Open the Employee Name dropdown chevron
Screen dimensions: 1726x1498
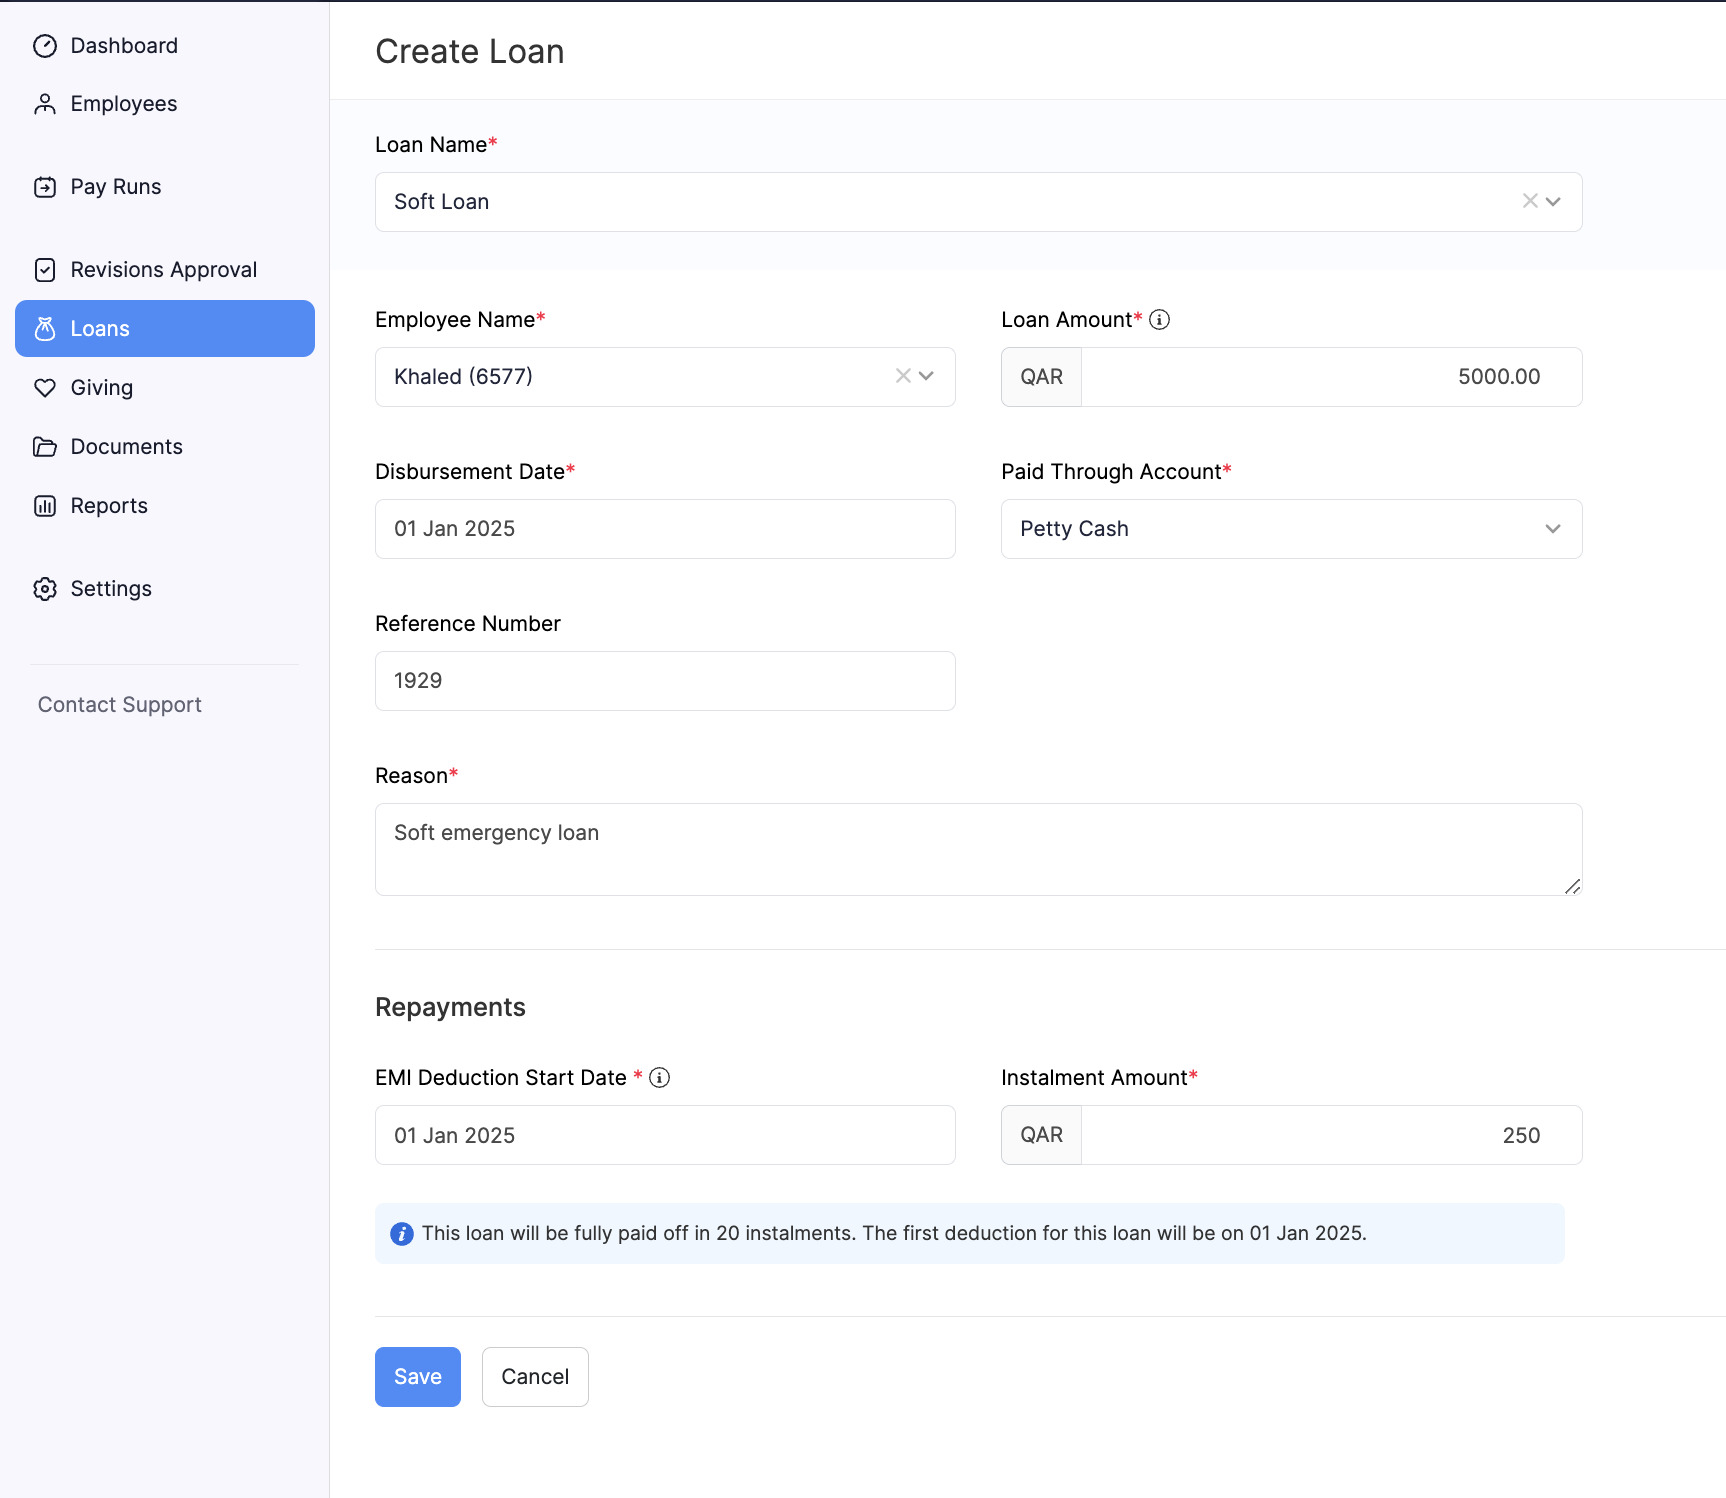927,376
